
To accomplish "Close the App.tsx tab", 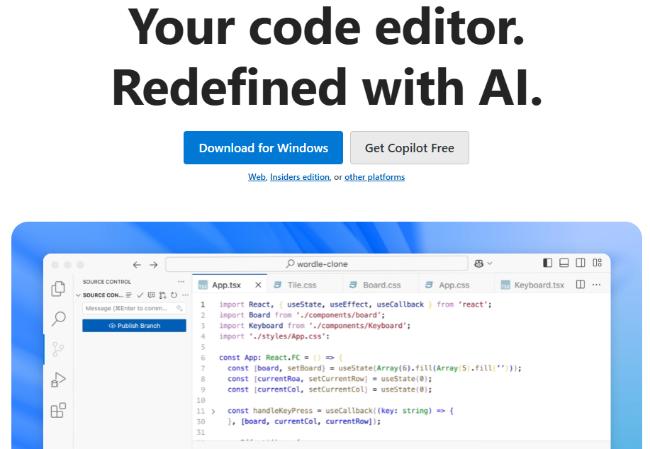I will [258, 285].
